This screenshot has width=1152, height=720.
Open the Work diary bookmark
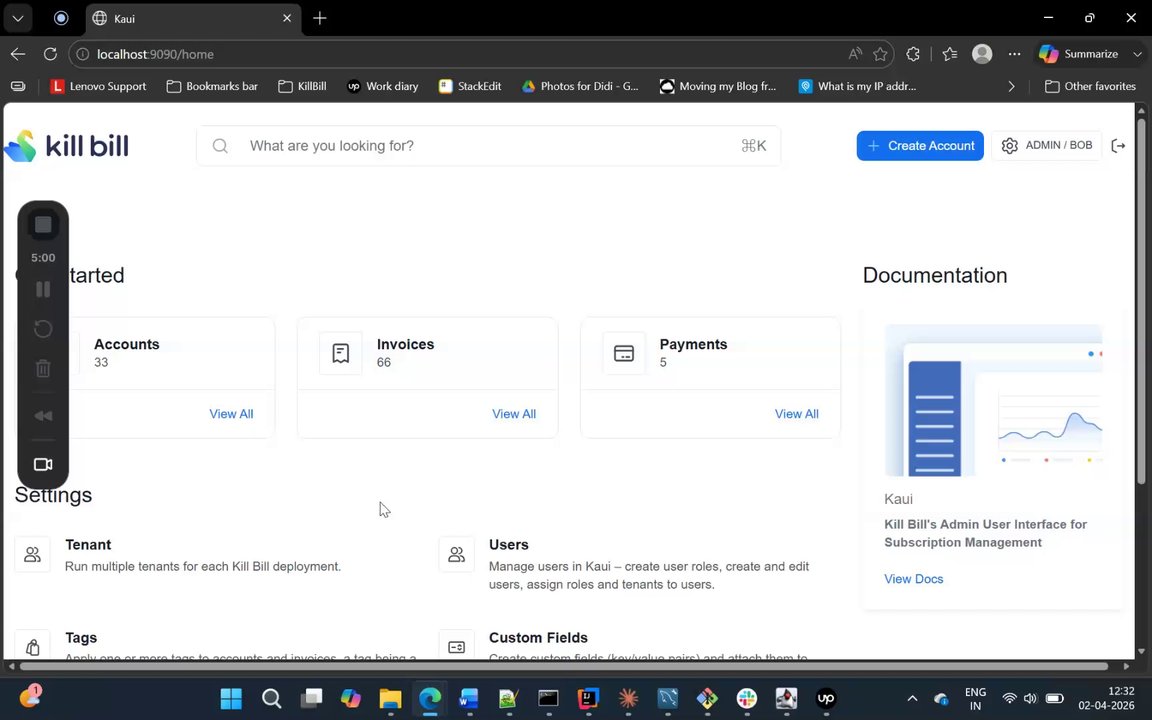click(x=382, y=86)
